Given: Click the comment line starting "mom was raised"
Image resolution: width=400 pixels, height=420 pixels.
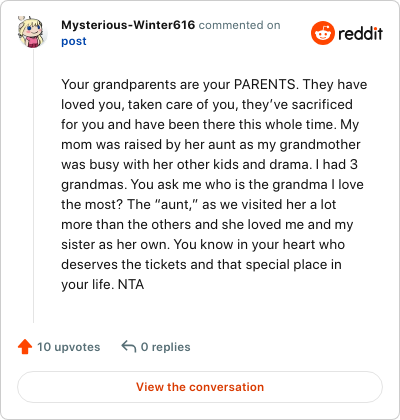Looking at the screenshot, I should (x=211, y=145).
